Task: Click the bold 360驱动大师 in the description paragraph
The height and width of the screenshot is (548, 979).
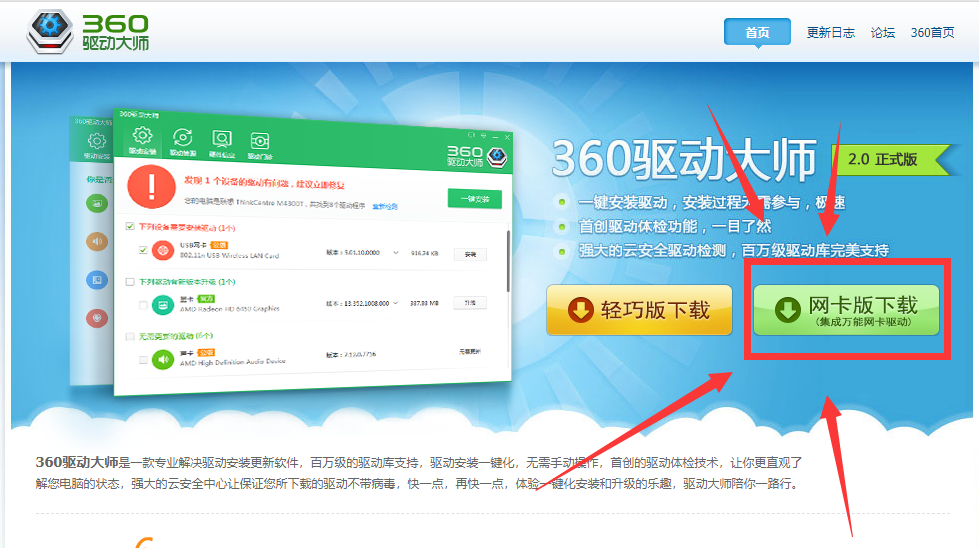Action: pos(77,462)
